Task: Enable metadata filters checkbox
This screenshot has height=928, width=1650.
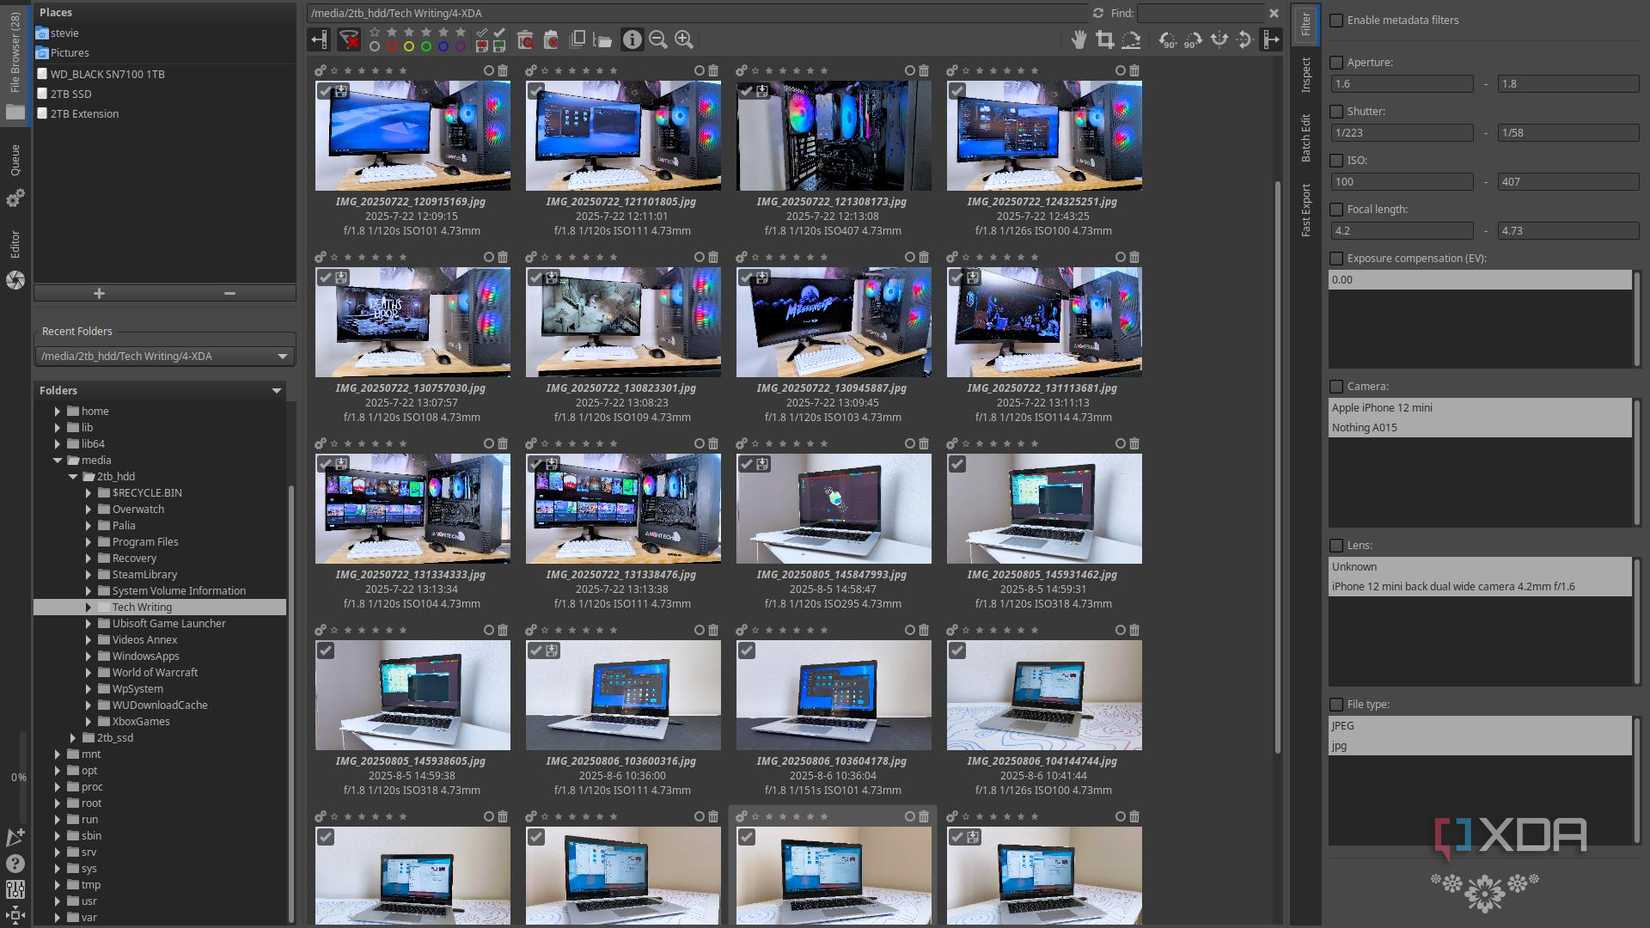Action: point(1336,20)
